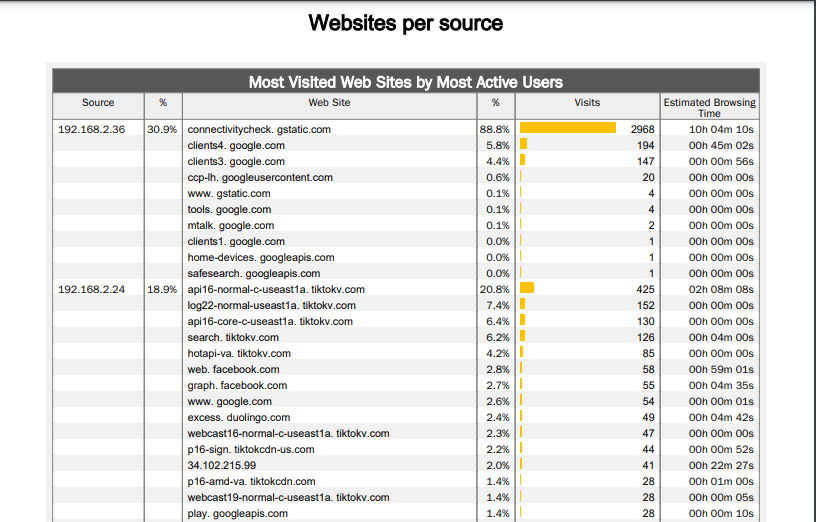Click the 18.9% source percentage
This screenshot has height=522, width=816.
pyautogui.click(x=162, y=289)
